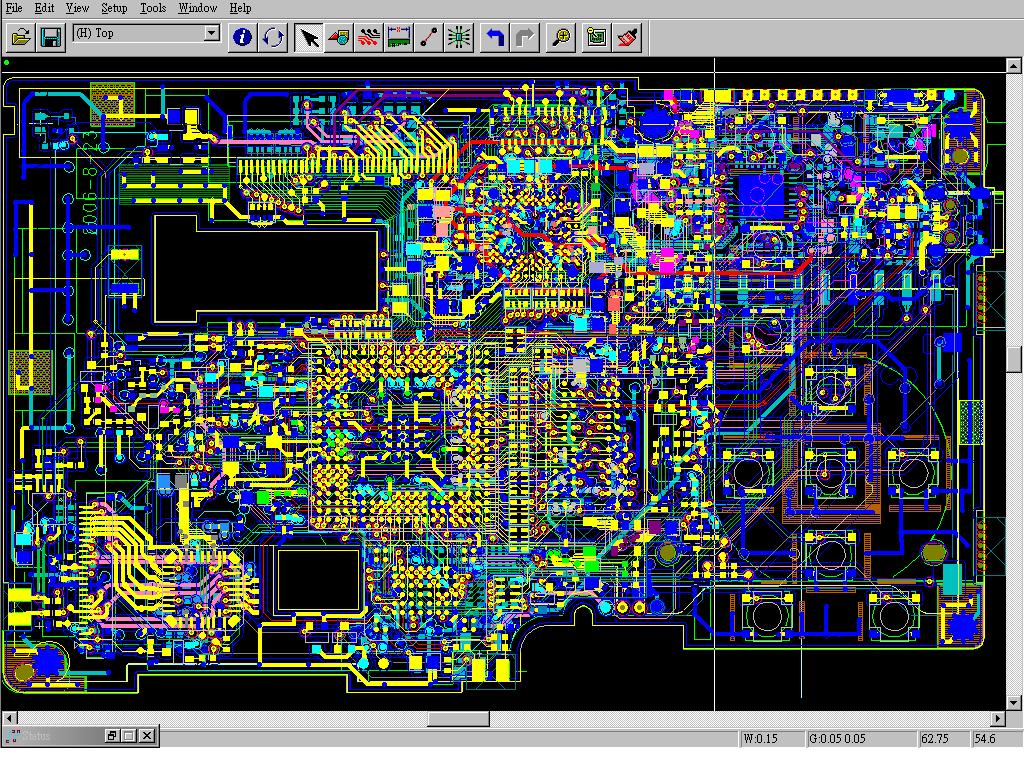Click the 54.6 Y coordinate field
This screenshot has width=1024, height=768.
pyautogui.click(x=995, y=739)
